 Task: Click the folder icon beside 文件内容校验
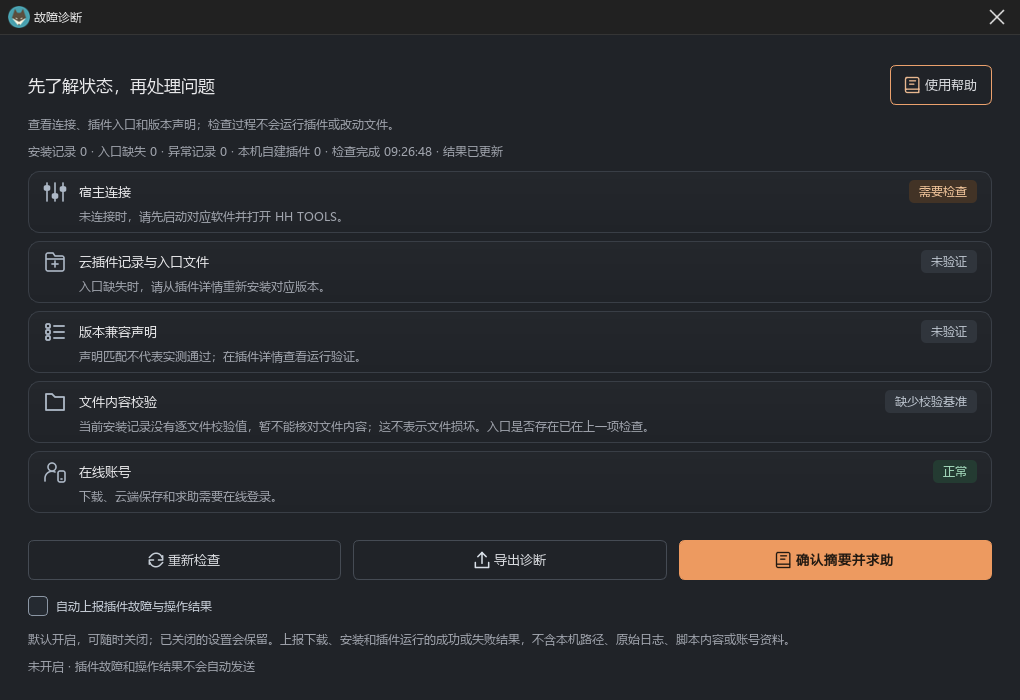(55, 402)
